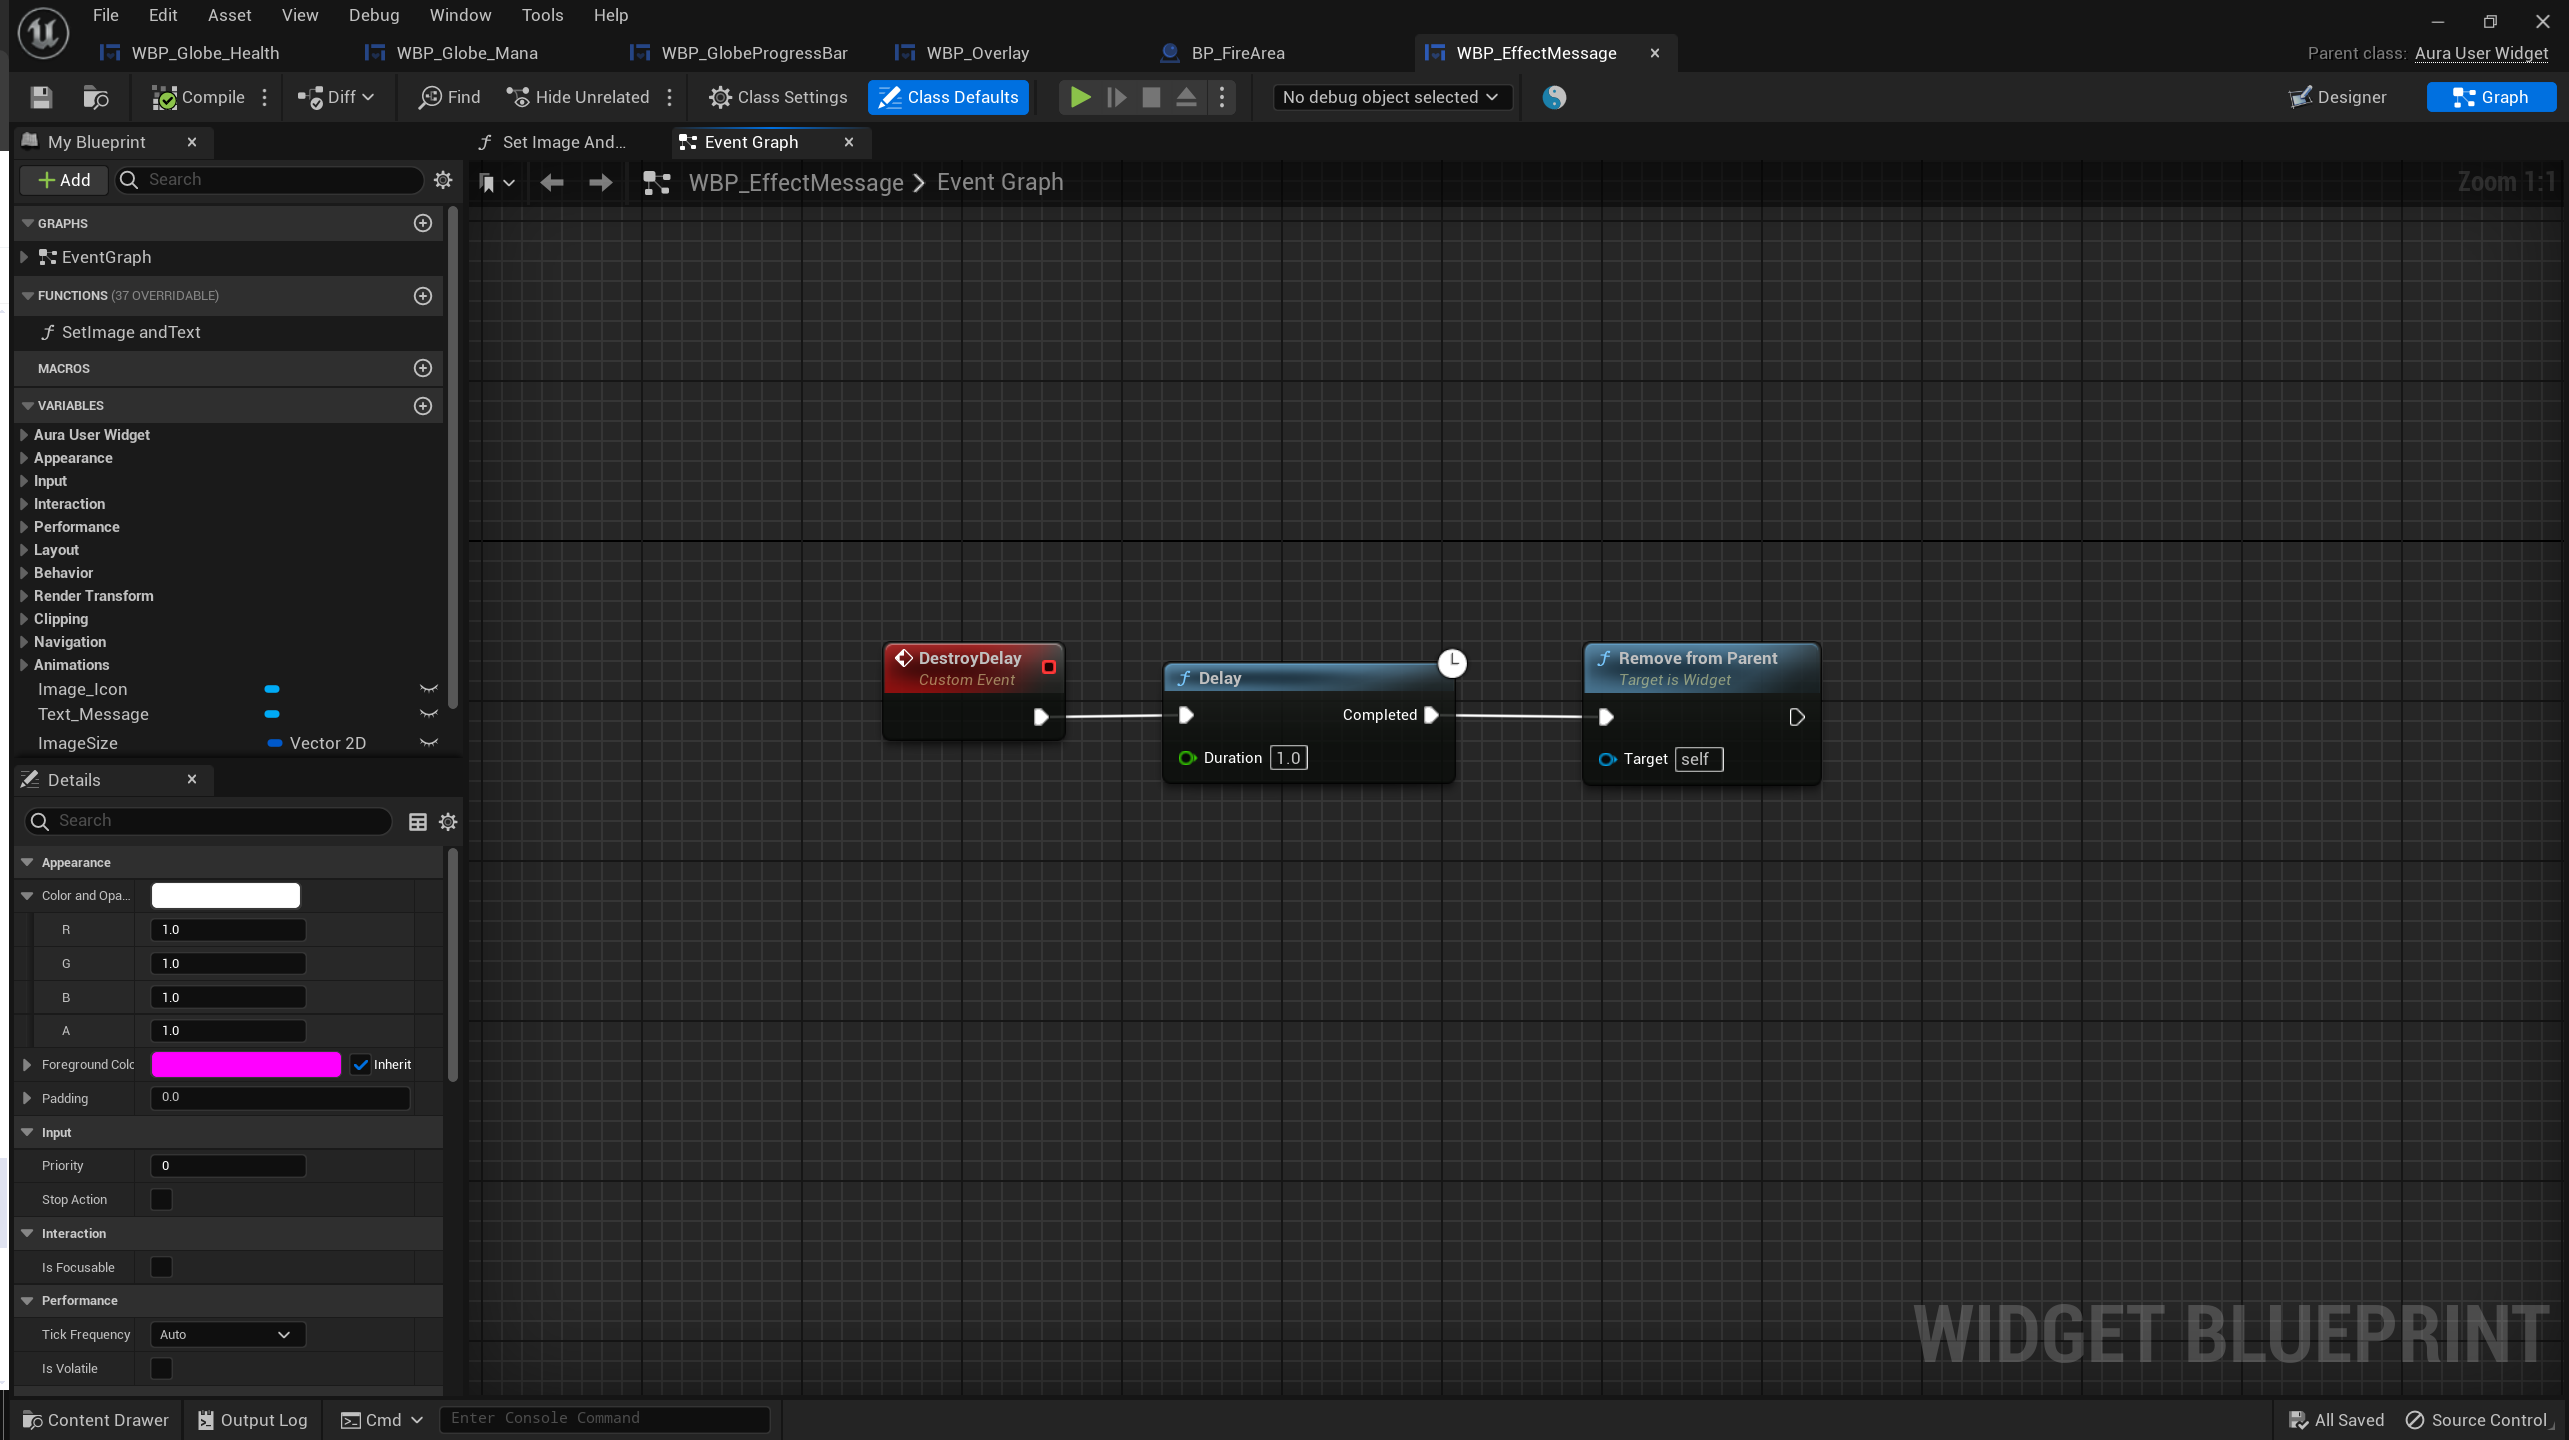Click the Find toolbar button

coord(450,97)
